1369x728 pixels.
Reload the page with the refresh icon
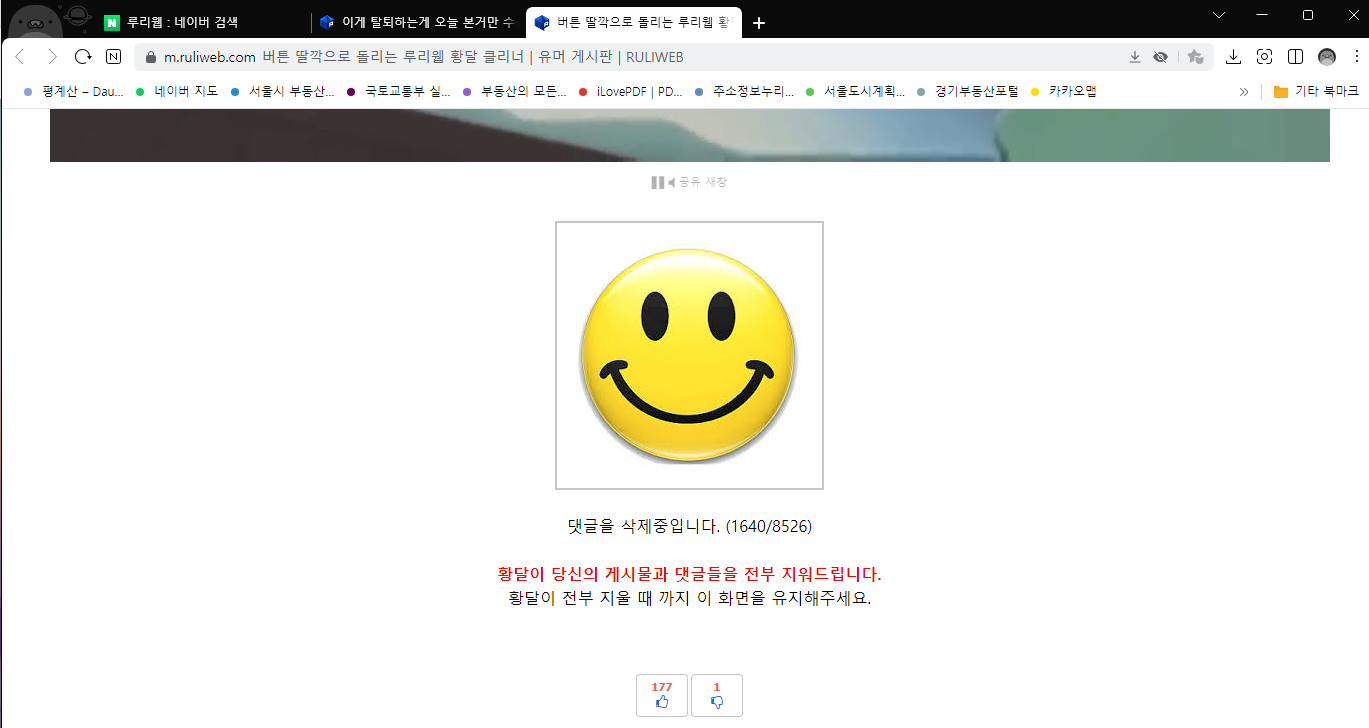click(x=83, y=57)
